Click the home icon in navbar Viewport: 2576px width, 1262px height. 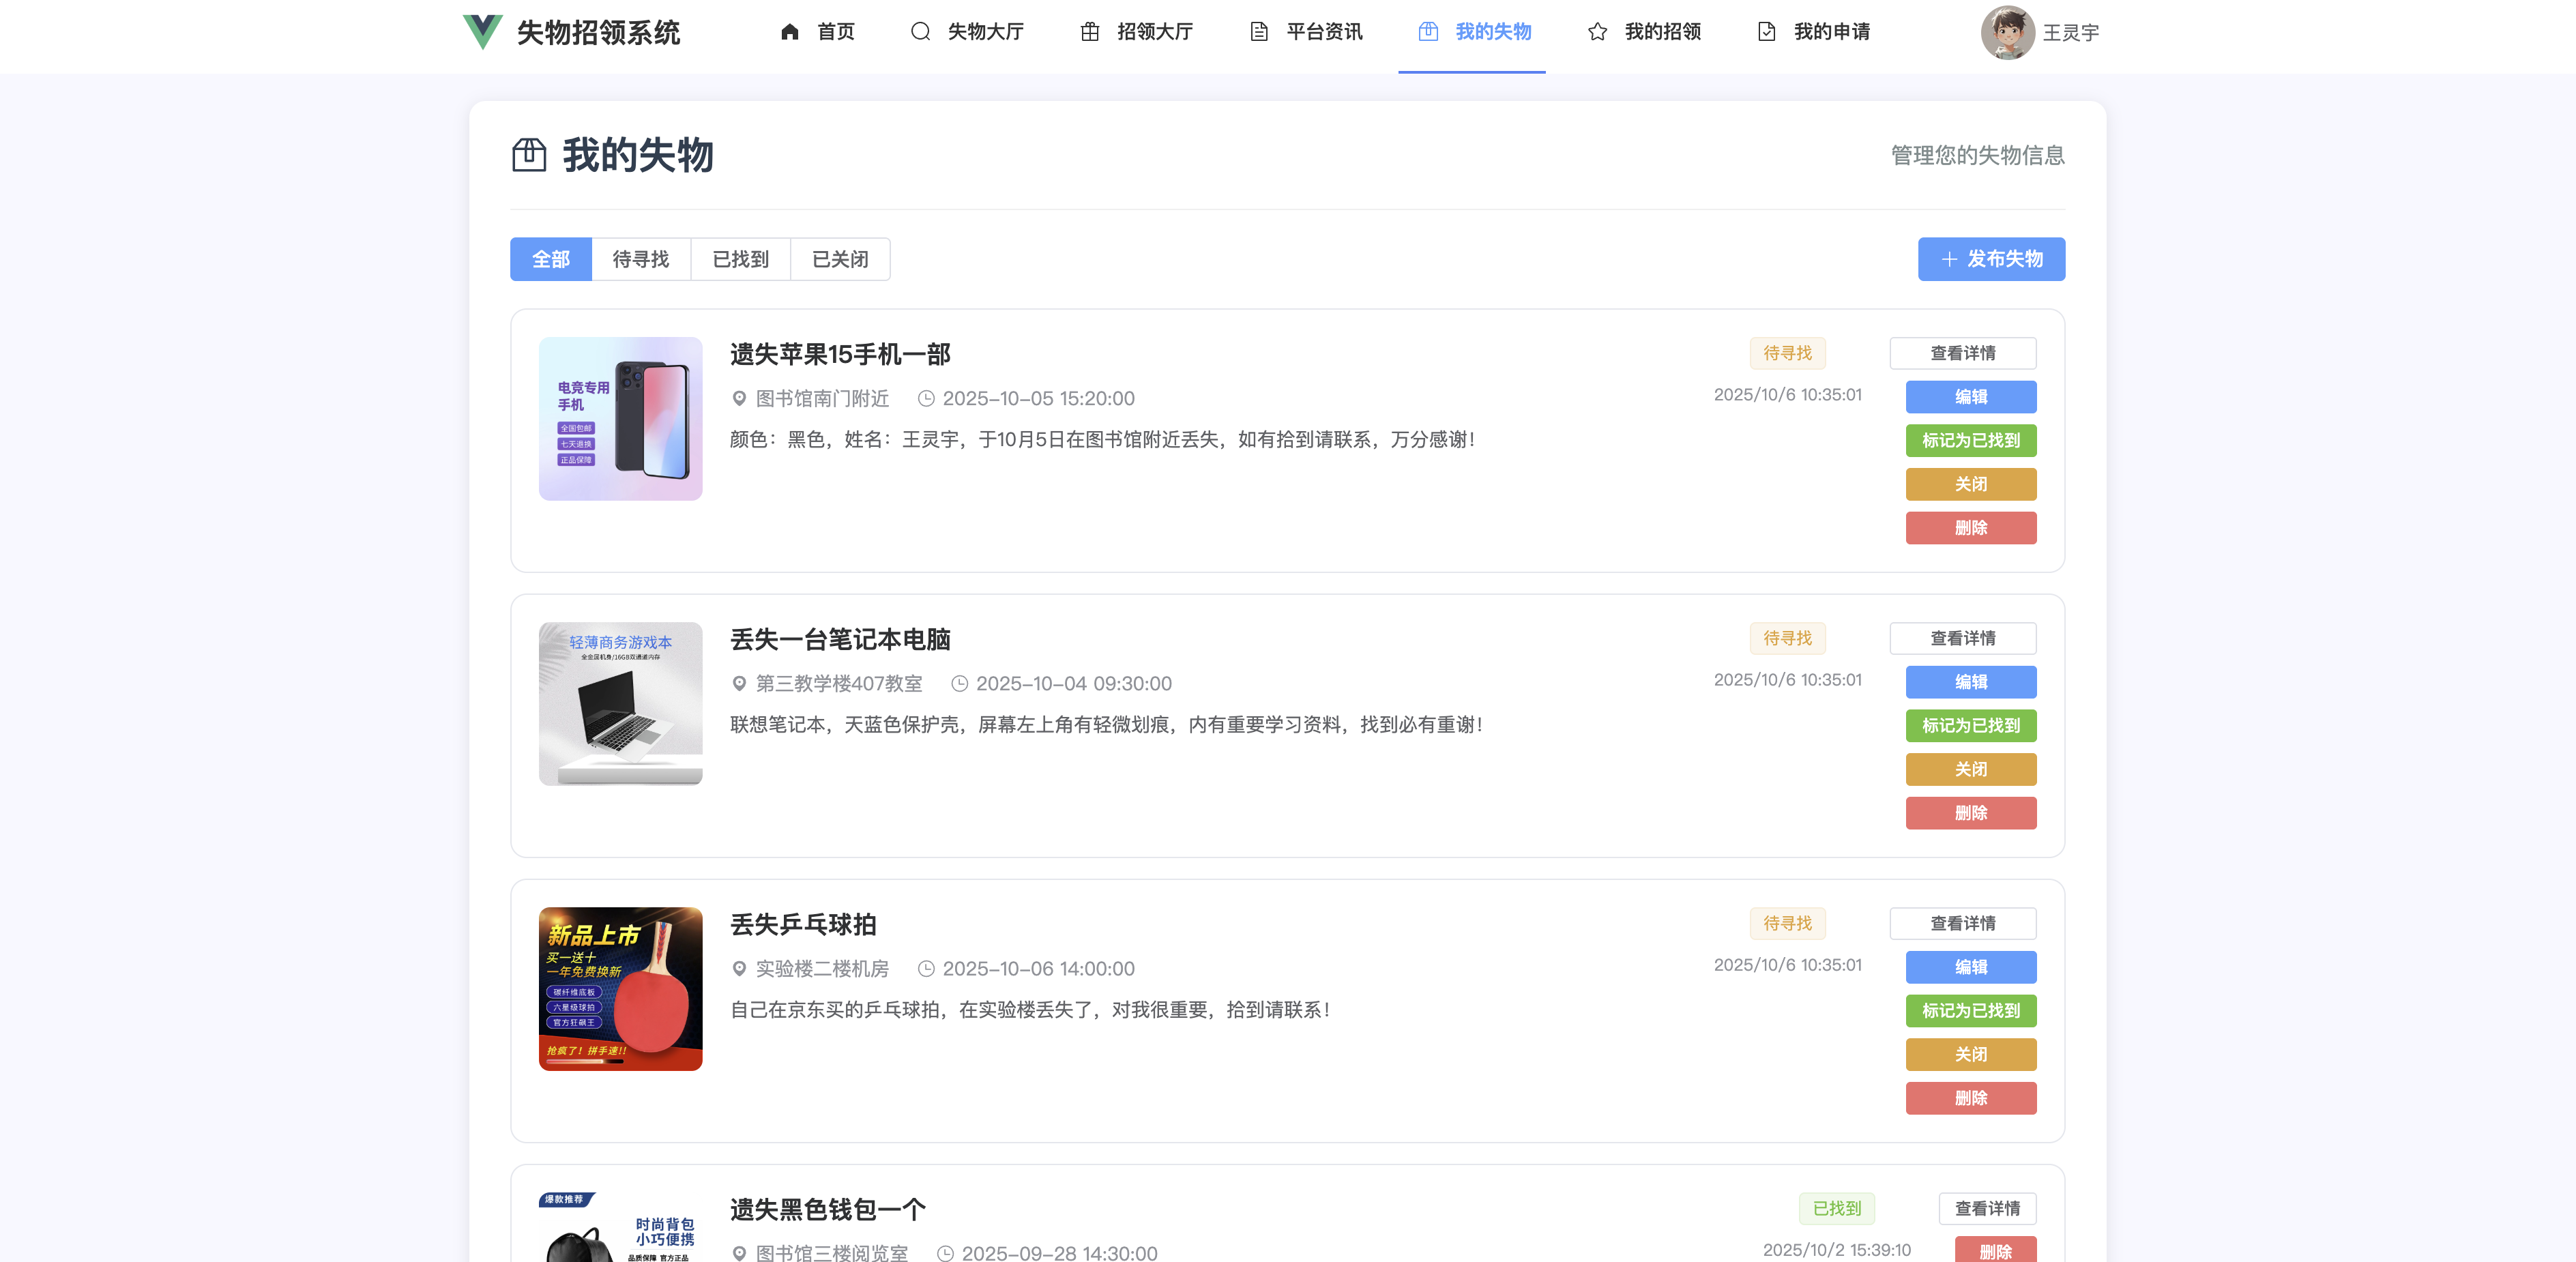(x=789, y=32)
